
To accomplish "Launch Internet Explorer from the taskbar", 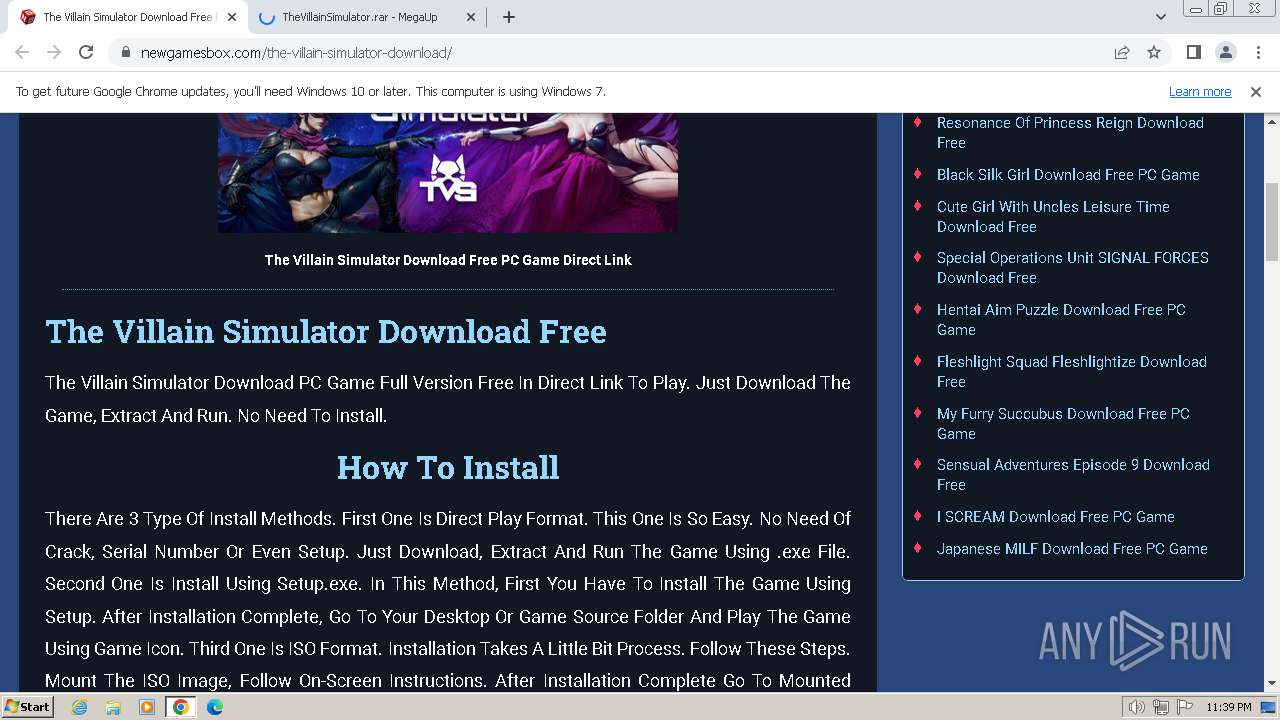I will [x=80, y=707].
